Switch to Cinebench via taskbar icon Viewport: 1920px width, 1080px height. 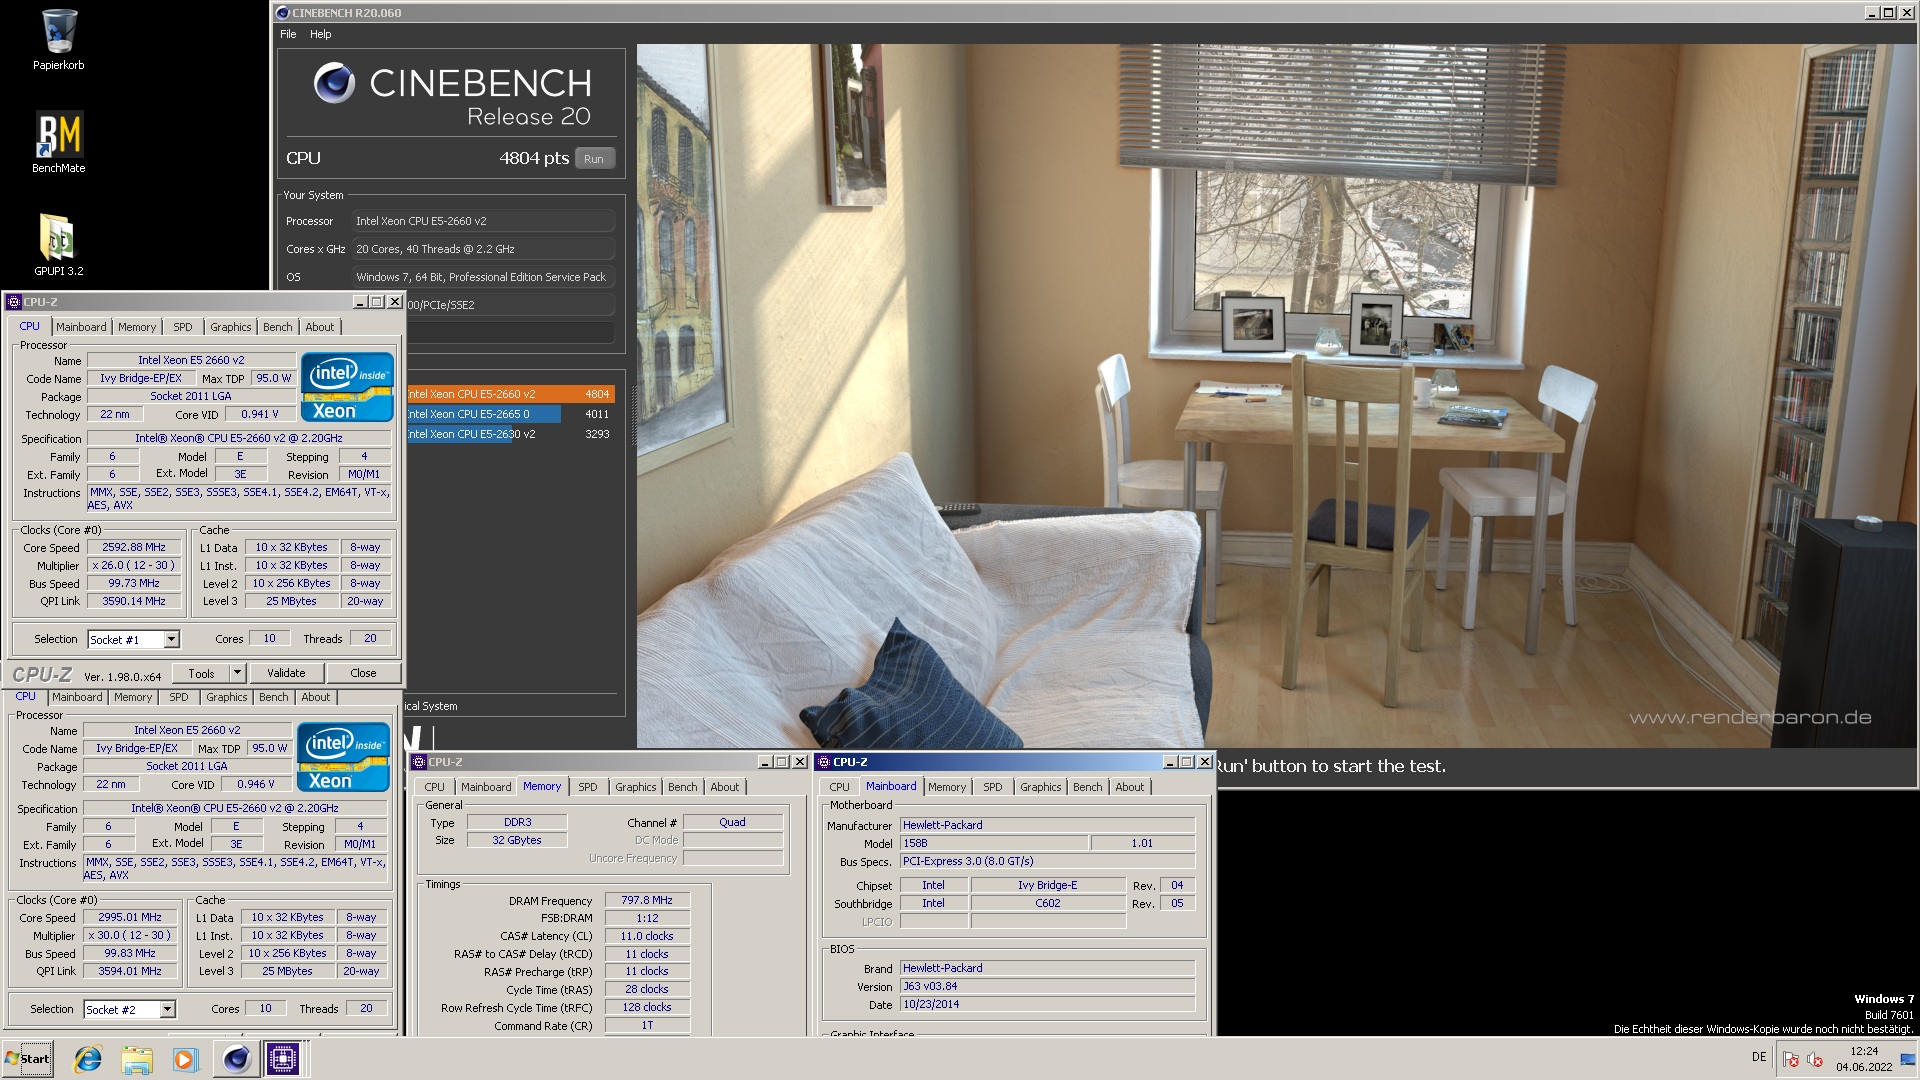236,1059
